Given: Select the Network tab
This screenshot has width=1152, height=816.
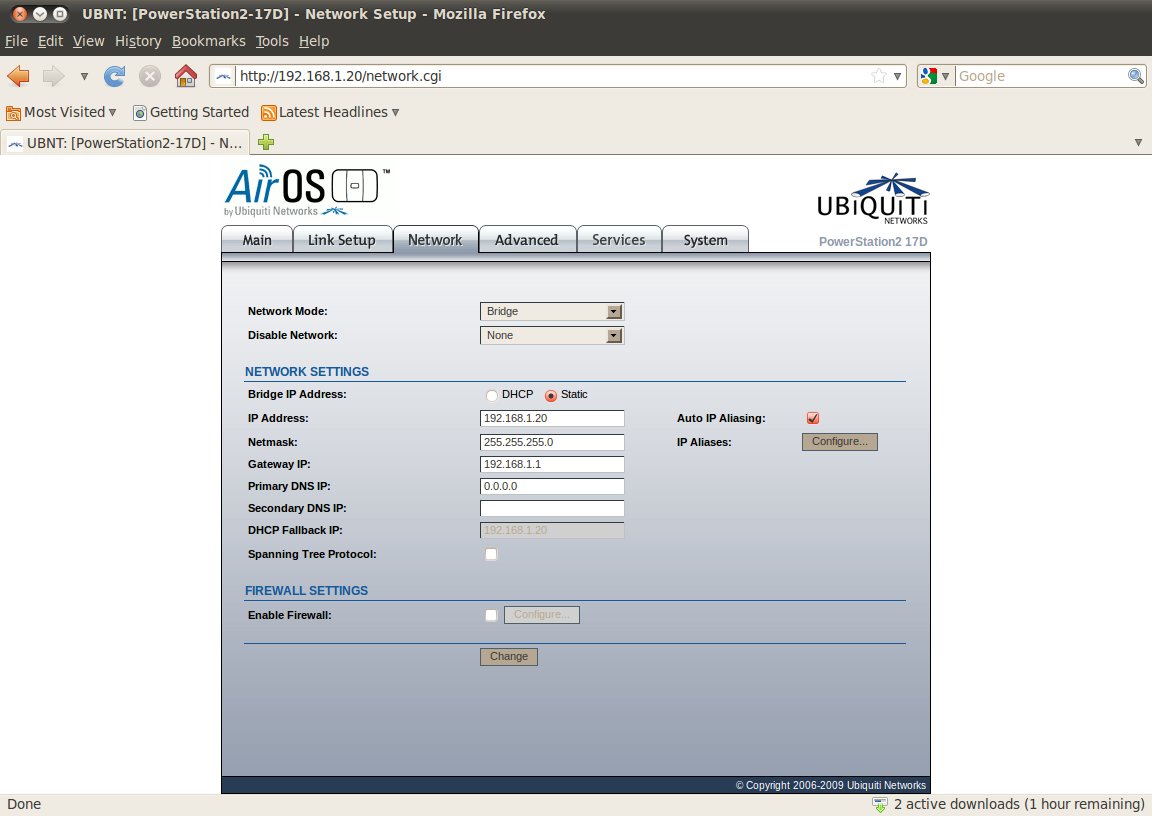Looking at the screenshot, I should click(x=435, y=239).
